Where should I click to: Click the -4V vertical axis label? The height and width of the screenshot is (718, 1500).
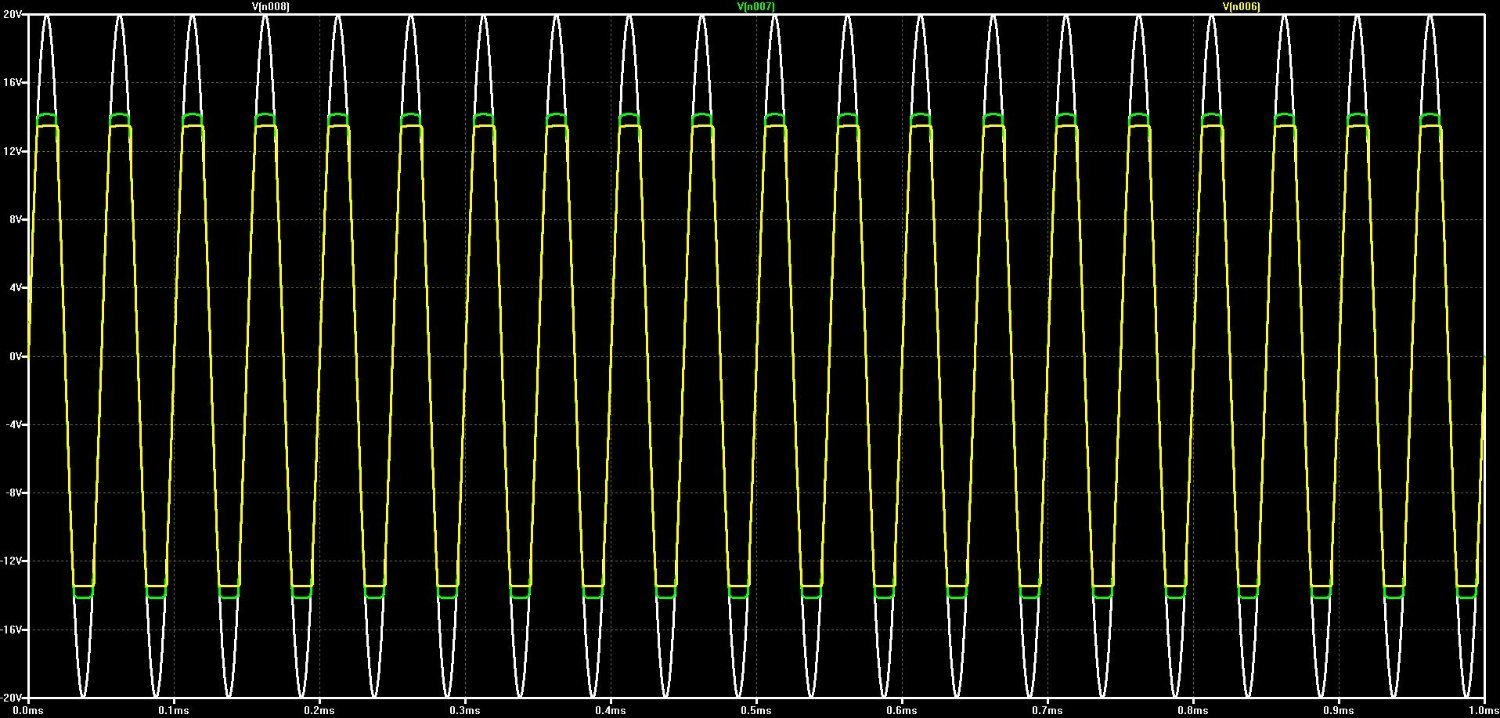(13, 424)
